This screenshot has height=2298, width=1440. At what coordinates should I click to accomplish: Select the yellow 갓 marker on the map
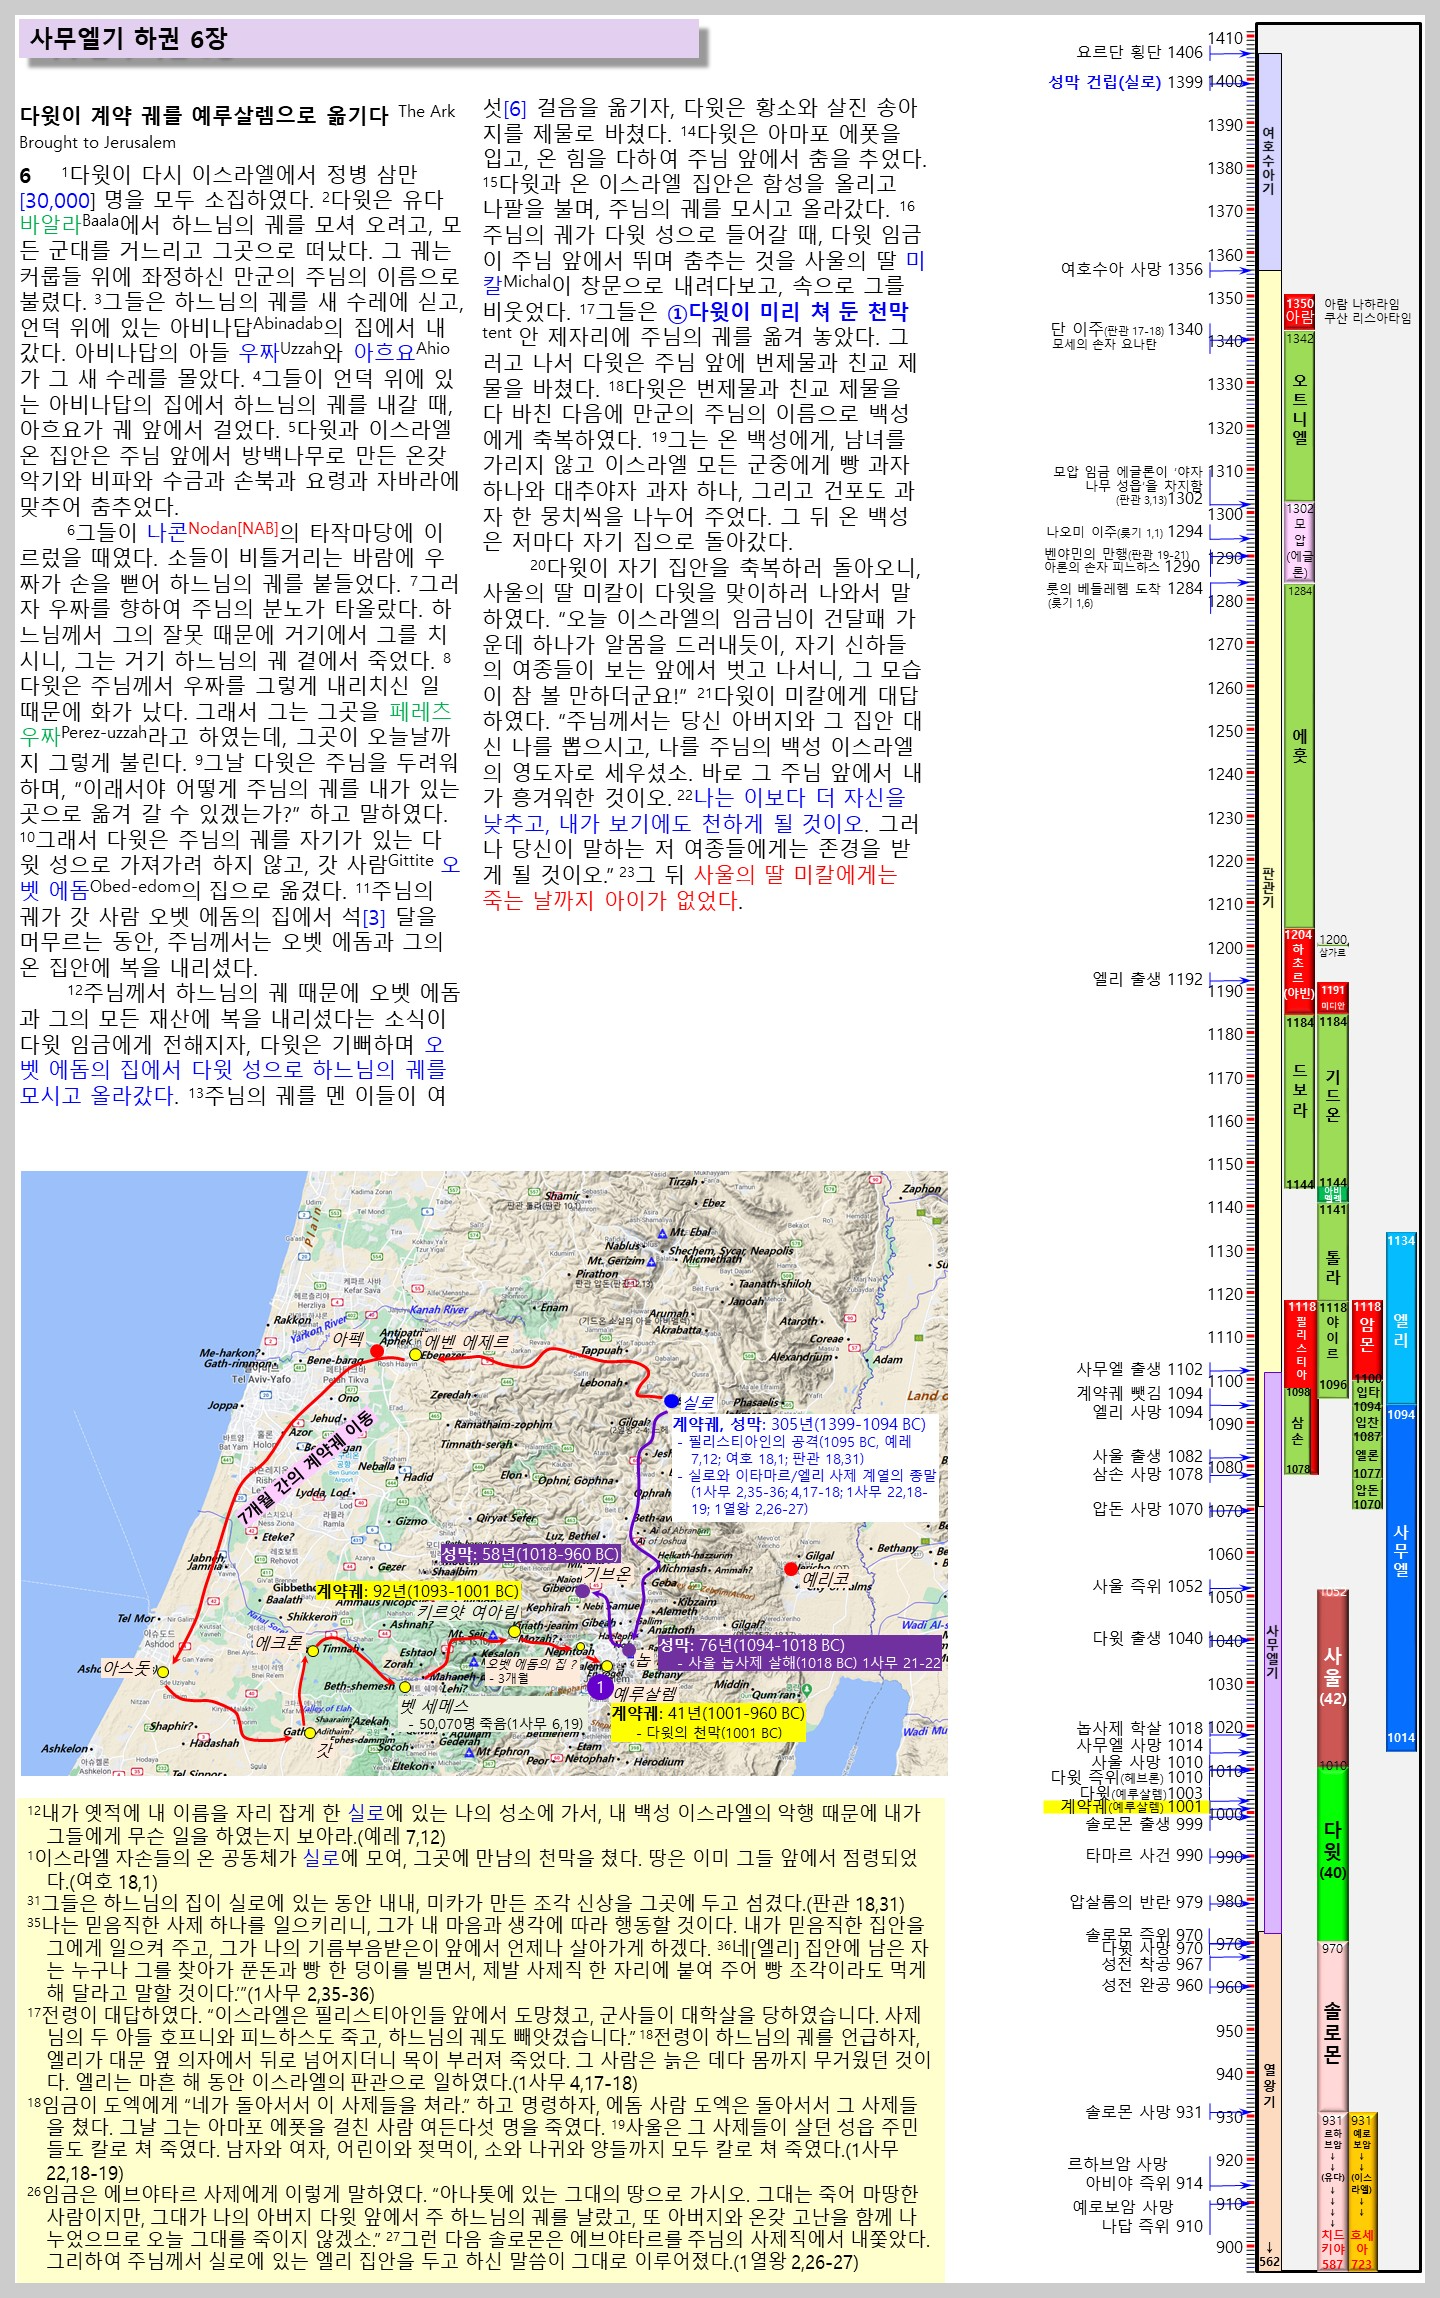(310, 1732)
